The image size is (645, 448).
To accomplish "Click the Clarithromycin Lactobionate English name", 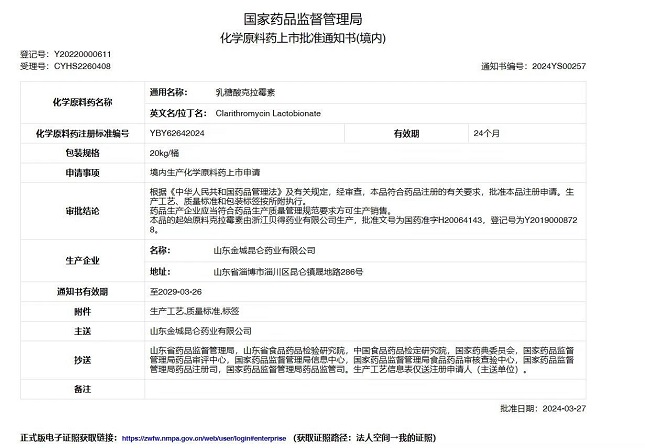I will point(270,113).
